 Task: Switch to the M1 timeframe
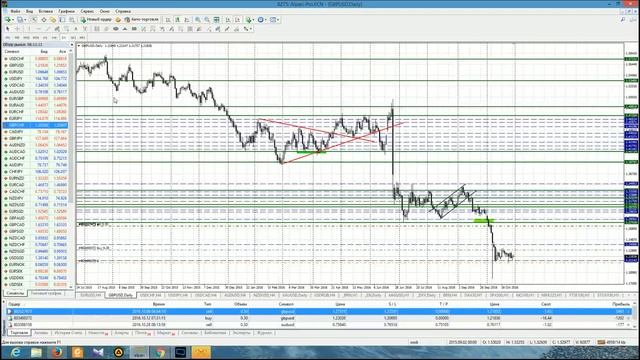click(7, 38)
